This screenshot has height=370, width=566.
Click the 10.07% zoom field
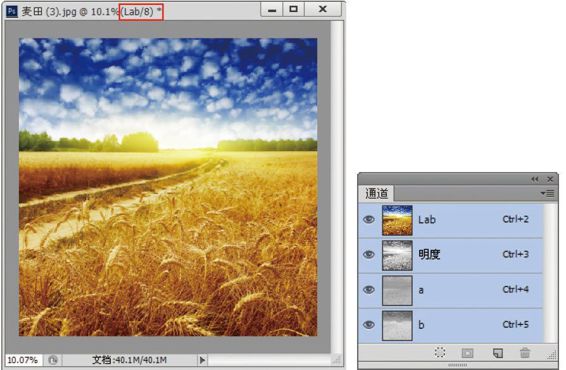click(x=23, y=360)
